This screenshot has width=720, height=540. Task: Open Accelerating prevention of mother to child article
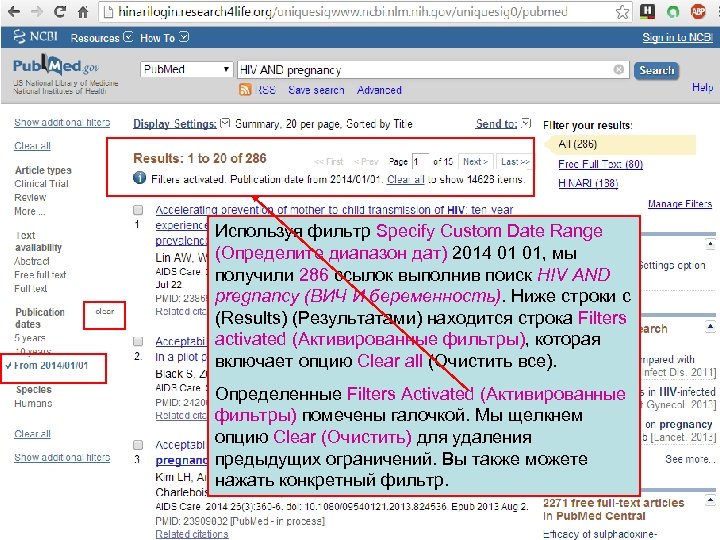click(334, 210)
